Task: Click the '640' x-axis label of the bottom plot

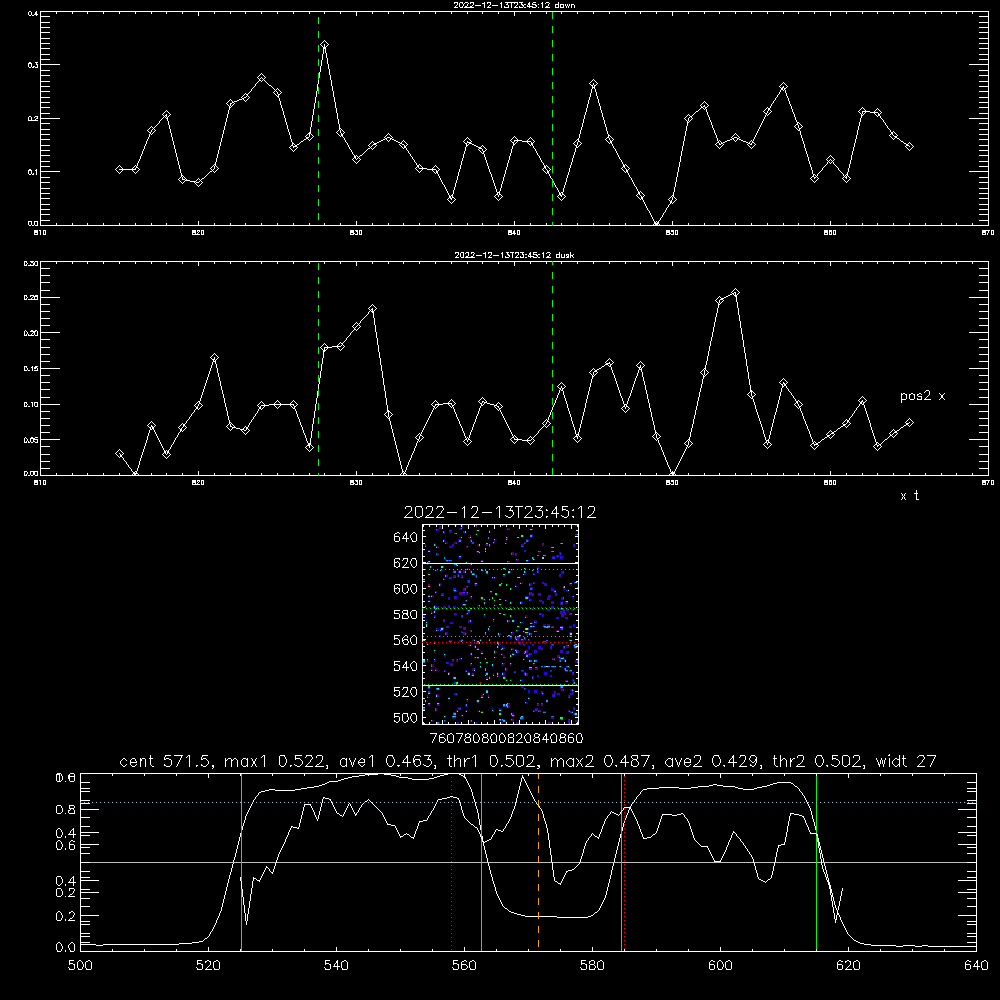Action: pos(976,966)
